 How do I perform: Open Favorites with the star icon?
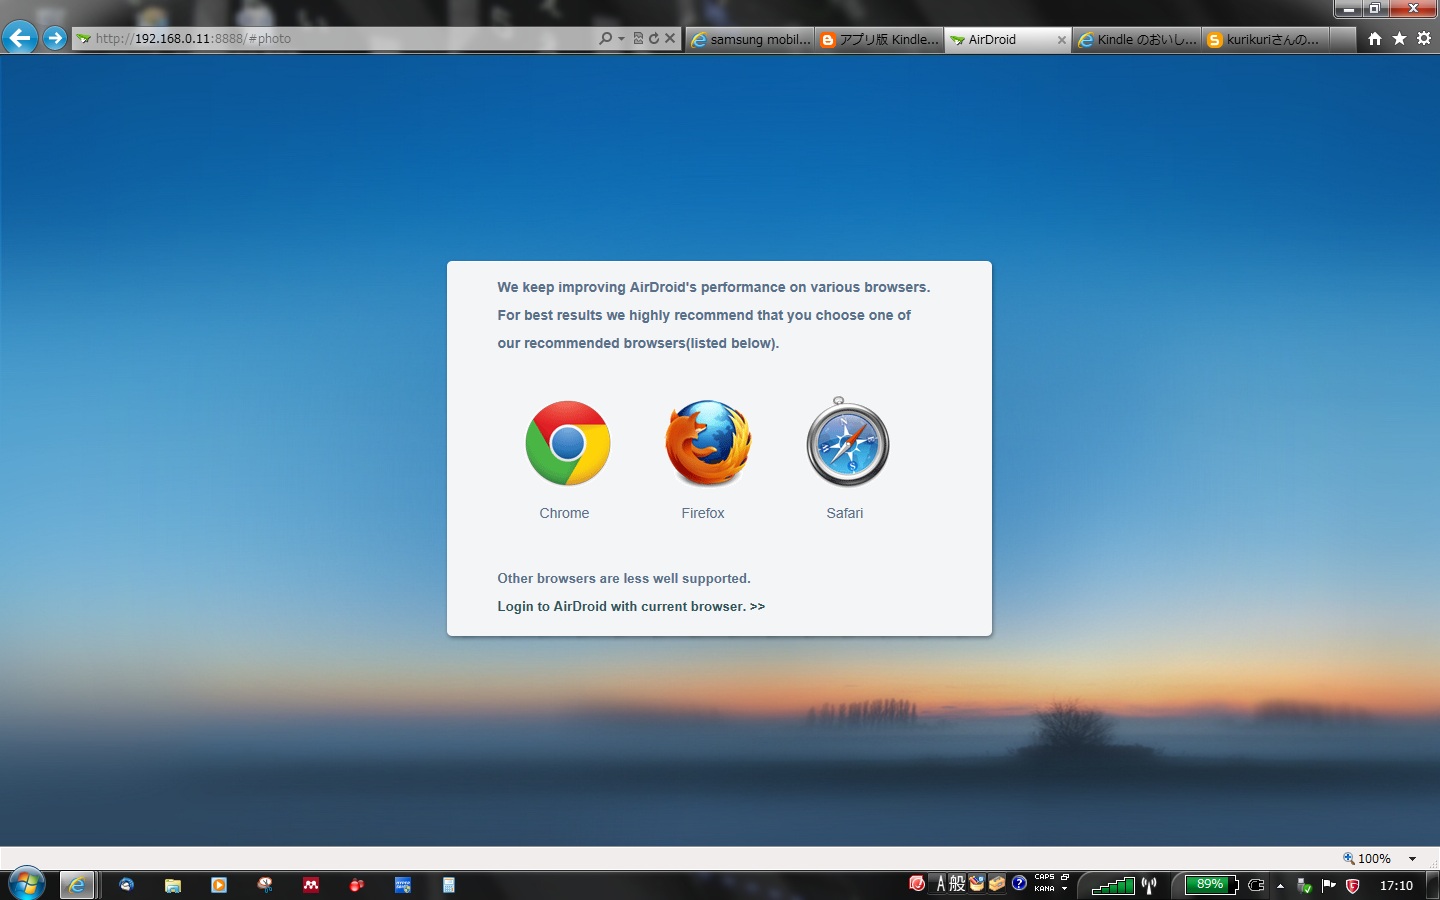pyautogui.click(x=1399, y=38)
